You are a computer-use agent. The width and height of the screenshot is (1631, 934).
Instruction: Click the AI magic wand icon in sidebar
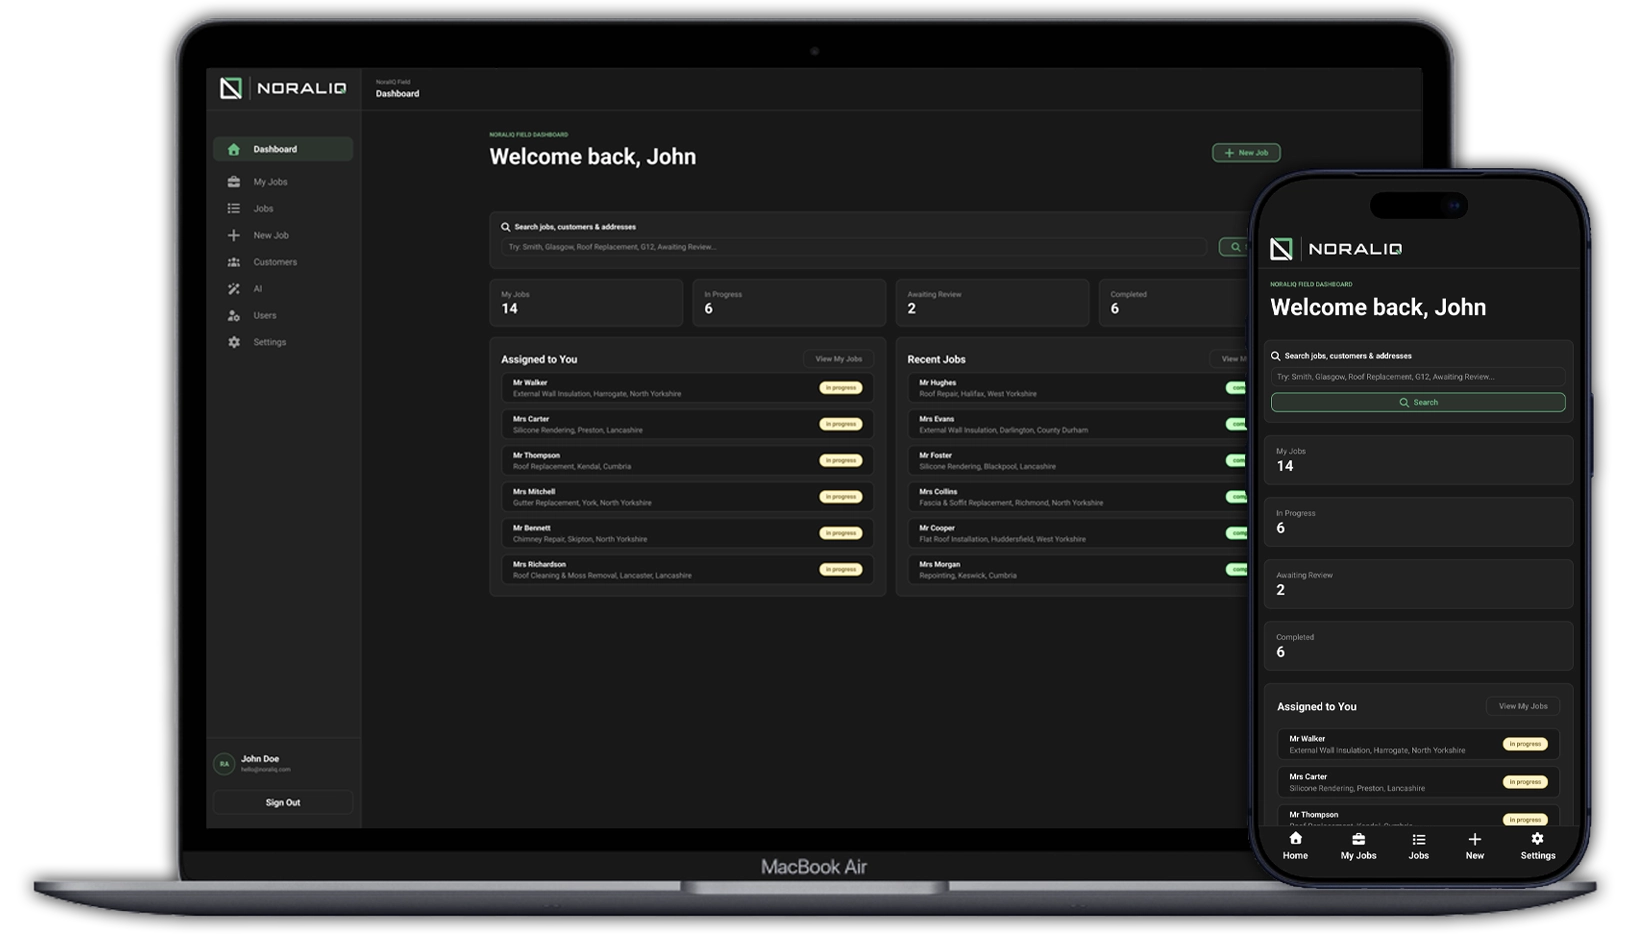[233, 289]
